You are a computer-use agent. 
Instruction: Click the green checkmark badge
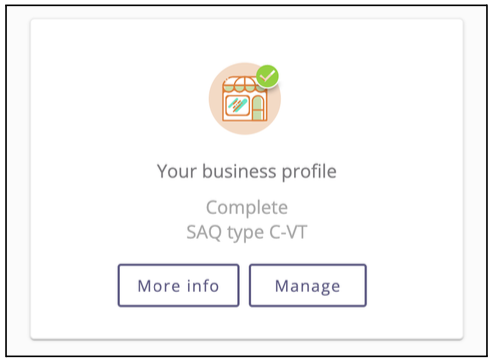click(267, 76)
